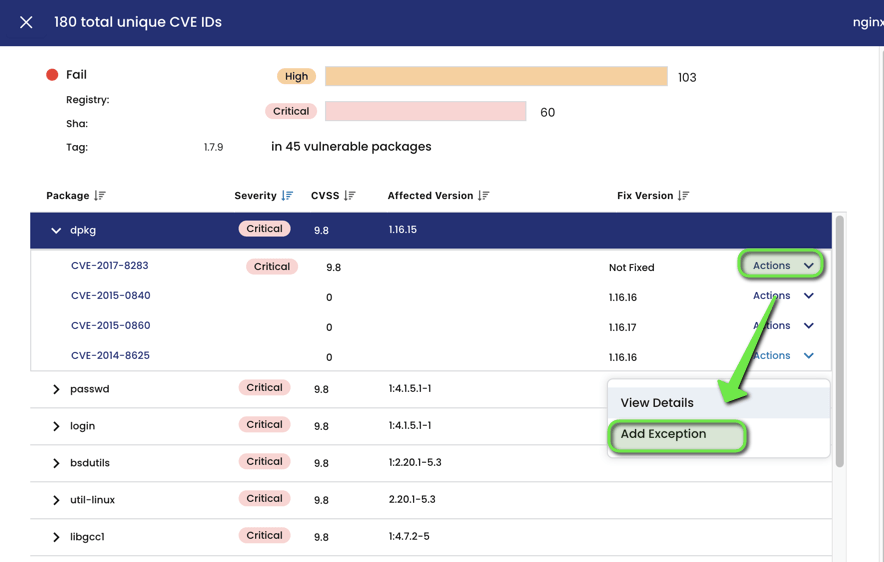Click the Critical badge beside the 60 bar

click(291, 111)
